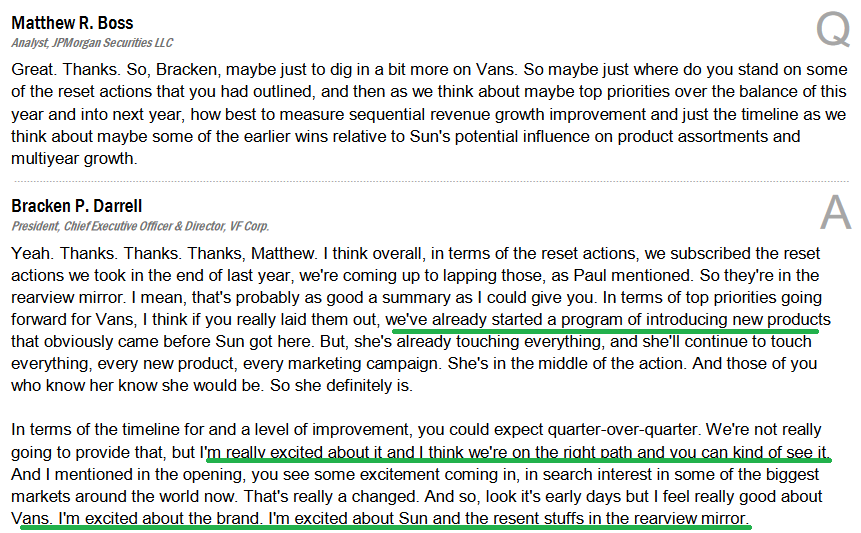Click 'multiyear growth' ending the question
861x533 pixels.
click(74, 159)
